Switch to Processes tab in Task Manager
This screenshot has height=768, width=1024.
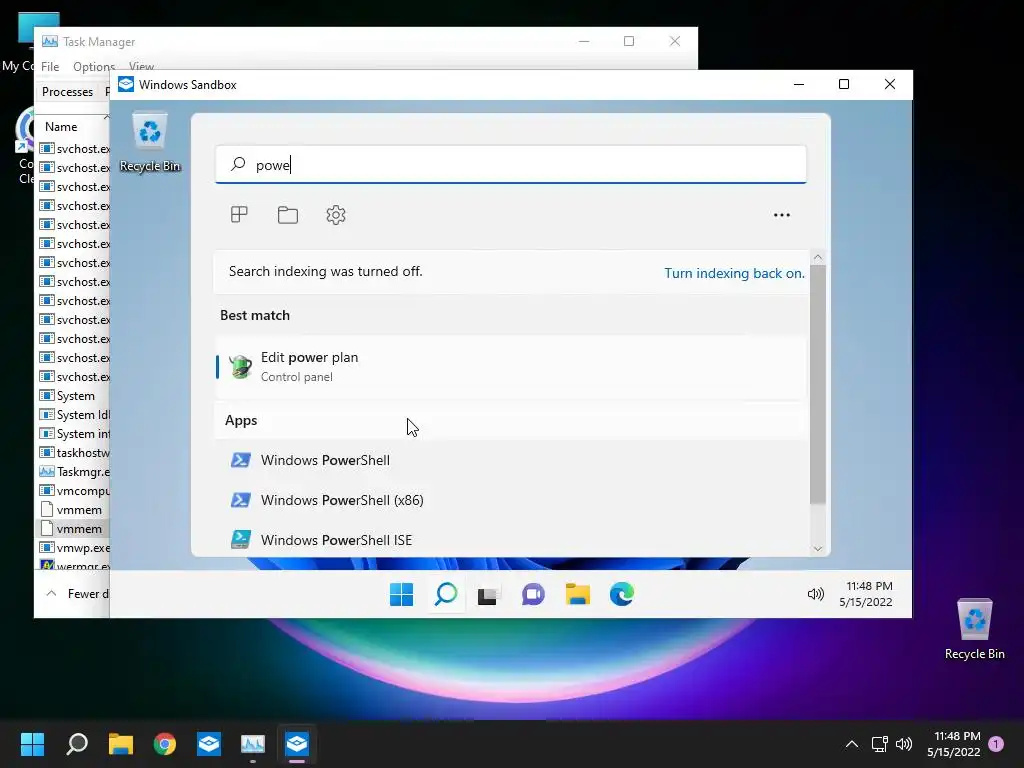click(x=67, y=92)
